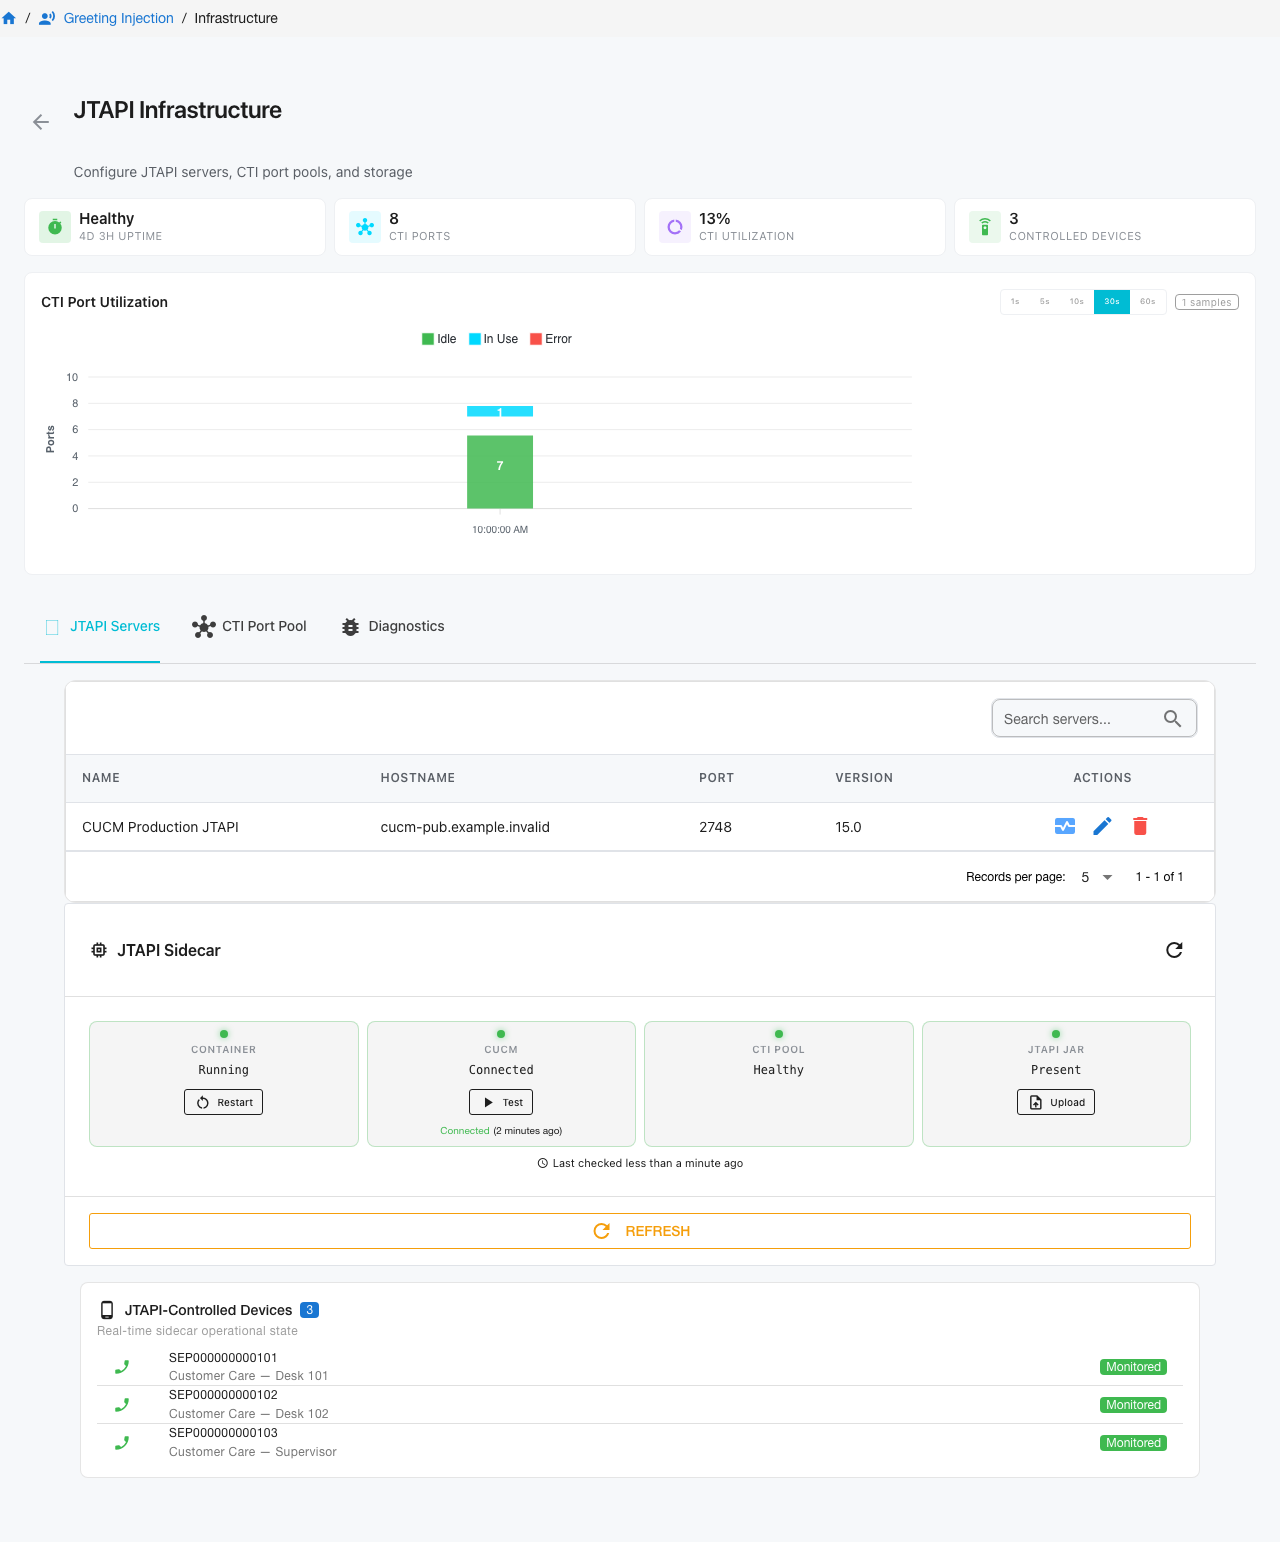This screenshot has width=1280, height=1542.
Task: Click the CTI Utilization ring icon
Action: [x=675, y=227]
